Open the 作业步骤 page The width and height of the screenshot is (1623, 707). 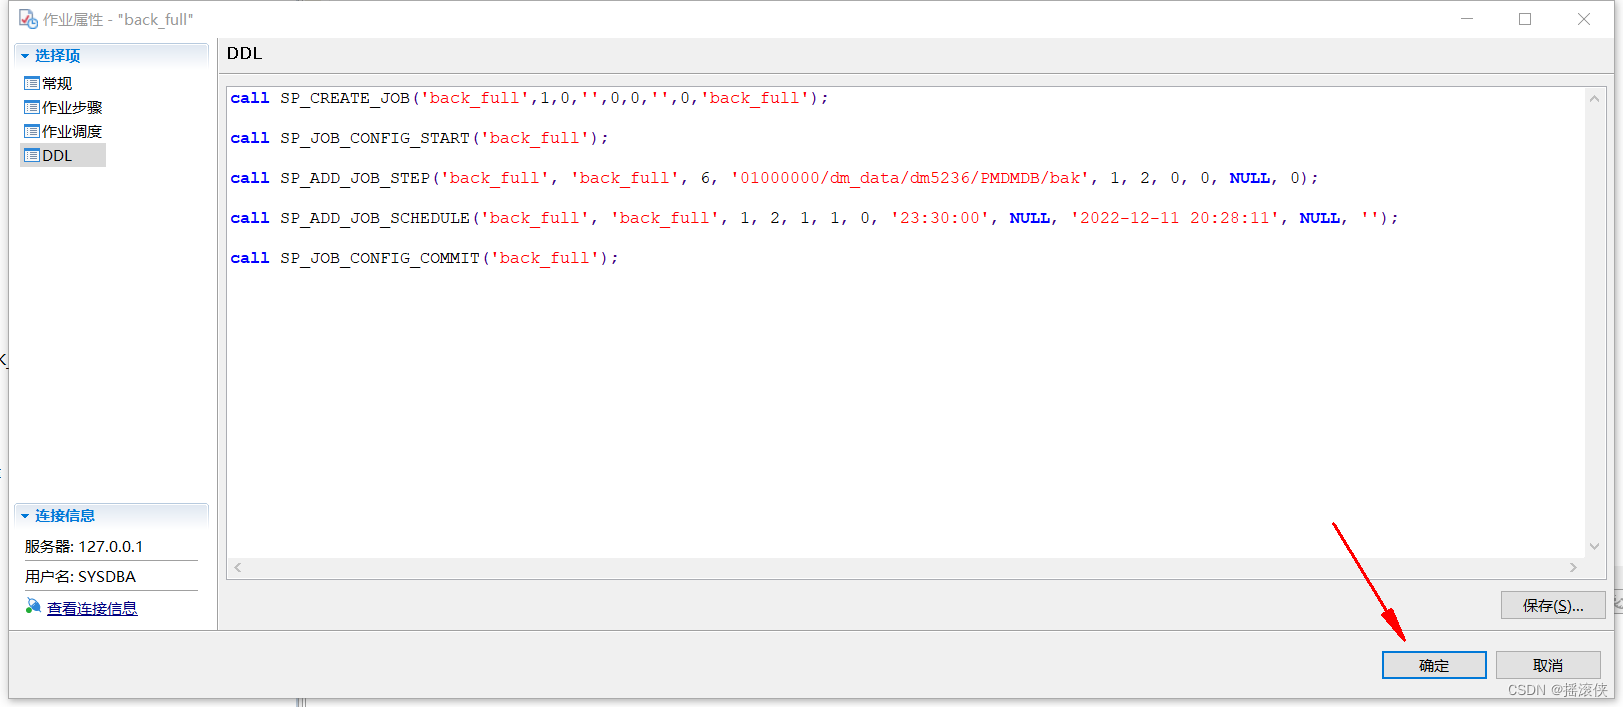72,107
